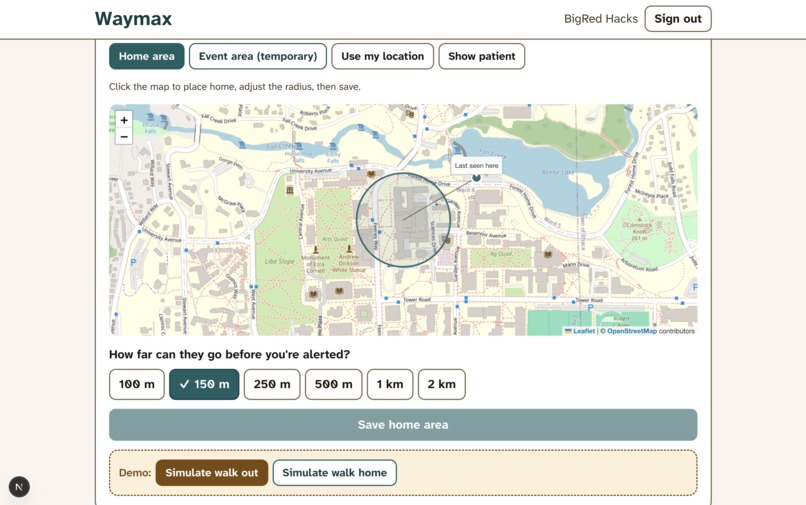Choose the 500 m radius option
806x505 pixels.
pyautogui.click(x=334, y=384)
